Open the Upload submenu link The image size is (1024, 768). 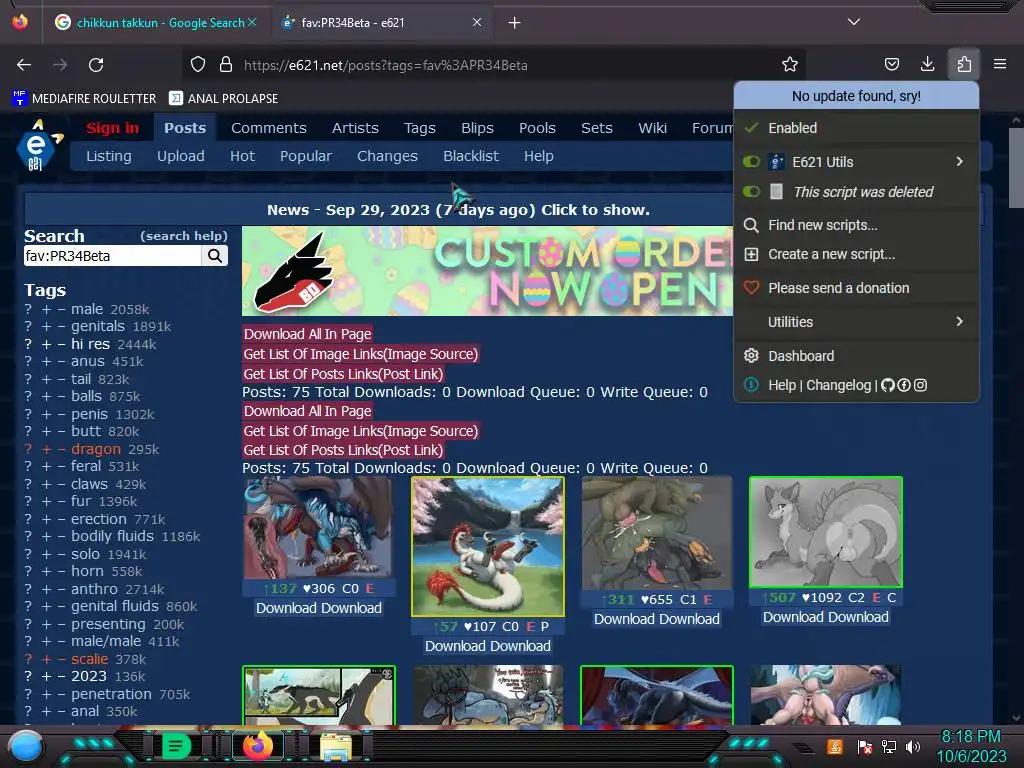(x=180, y=156)
